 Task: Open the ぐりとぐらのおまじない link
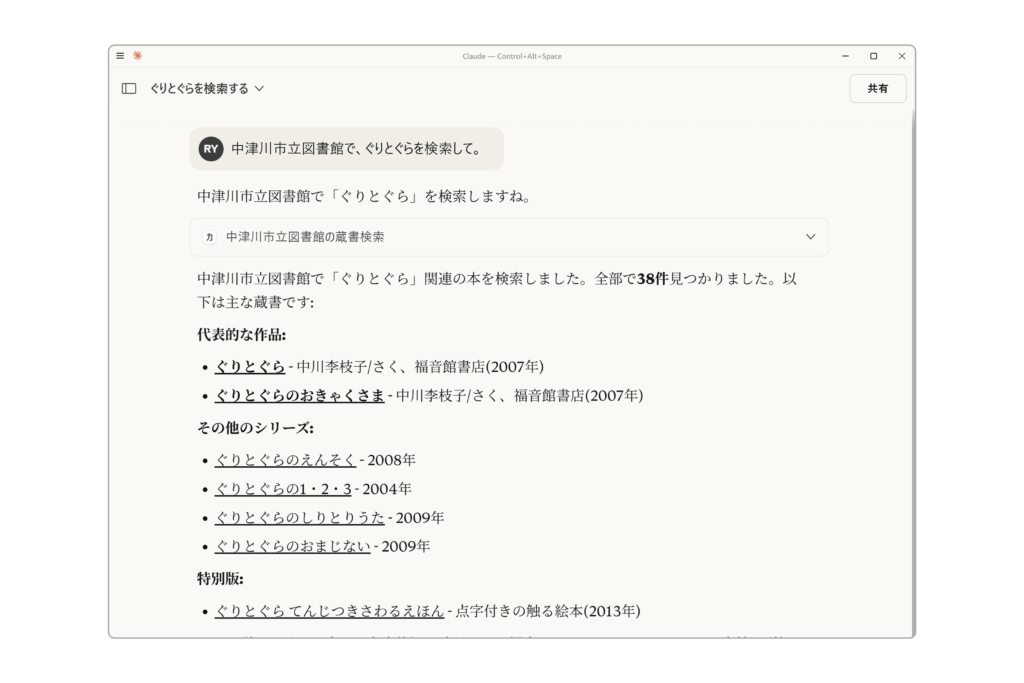[x=292, y=547]
